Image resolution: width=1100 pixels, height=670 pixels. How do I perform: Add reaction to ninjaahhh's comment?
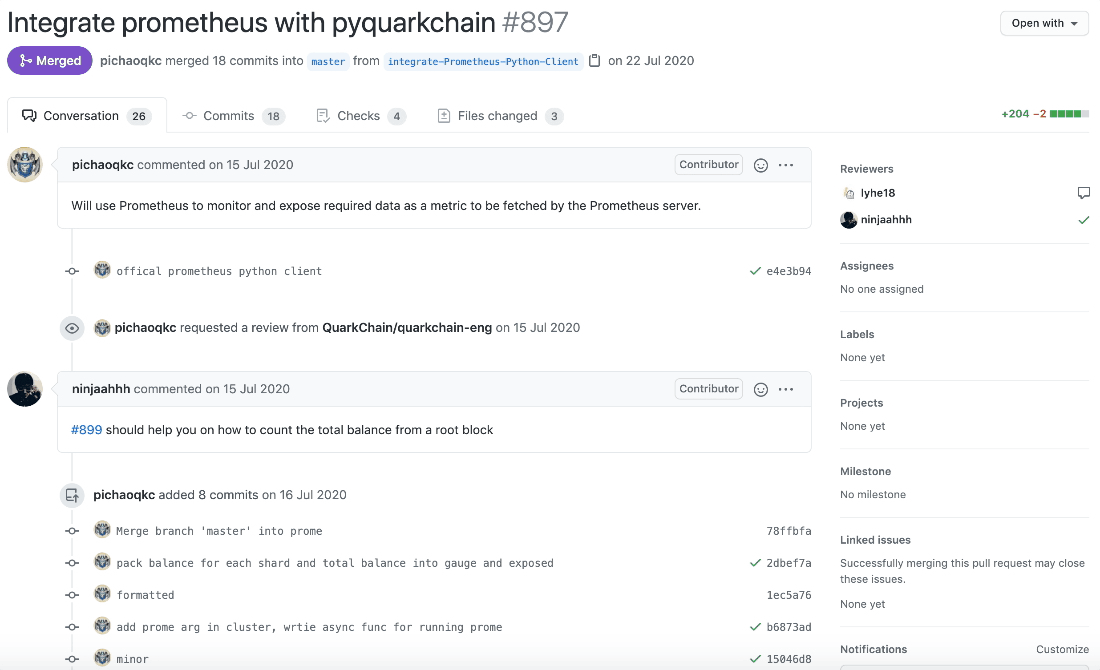pyautogui.click(x=760, y=389)
